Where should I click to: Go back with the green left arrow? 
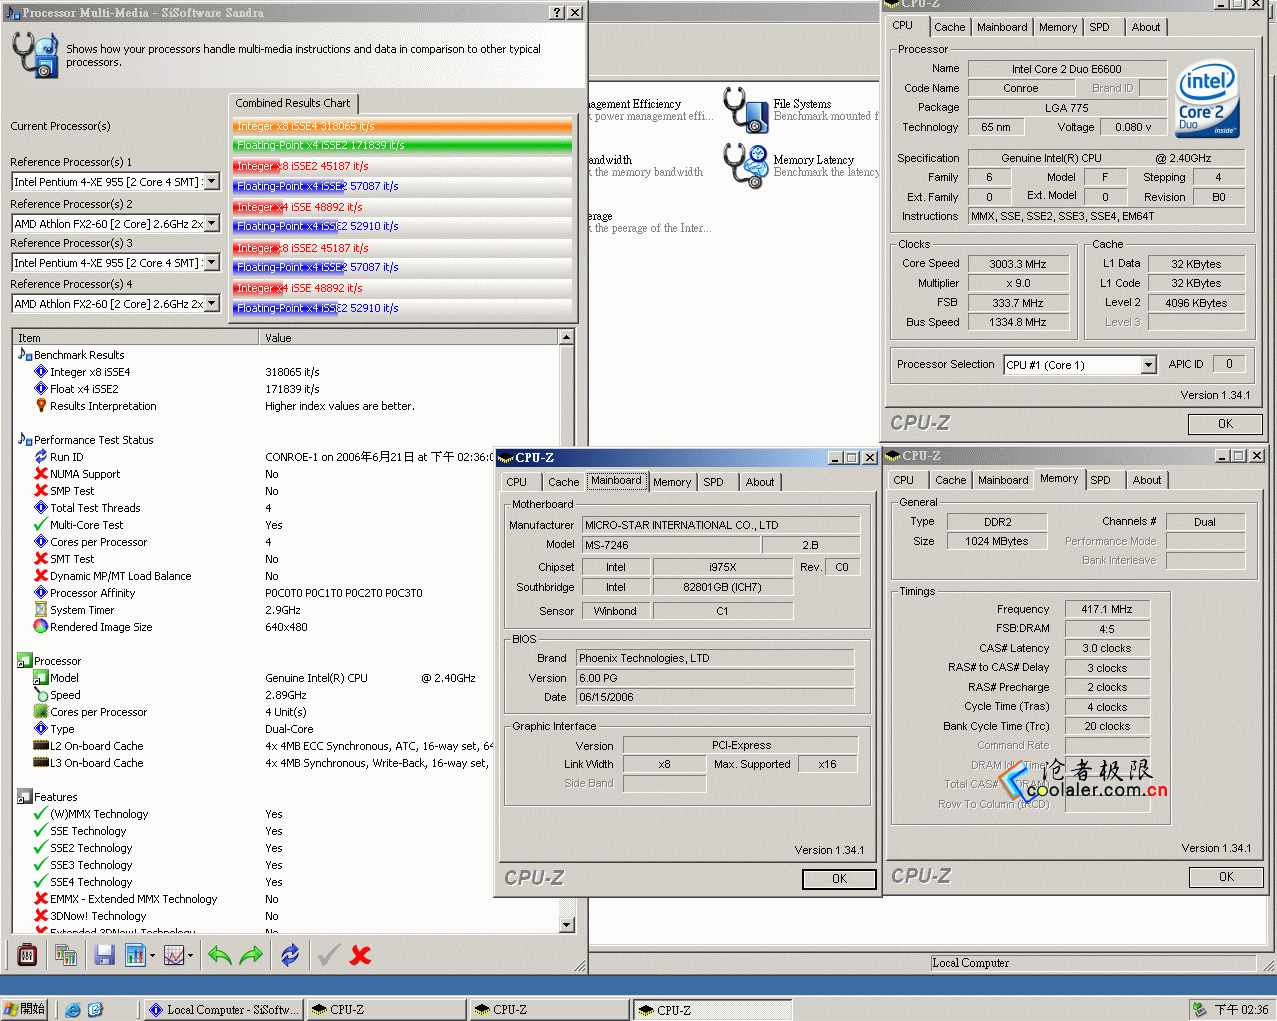point(220,955)
